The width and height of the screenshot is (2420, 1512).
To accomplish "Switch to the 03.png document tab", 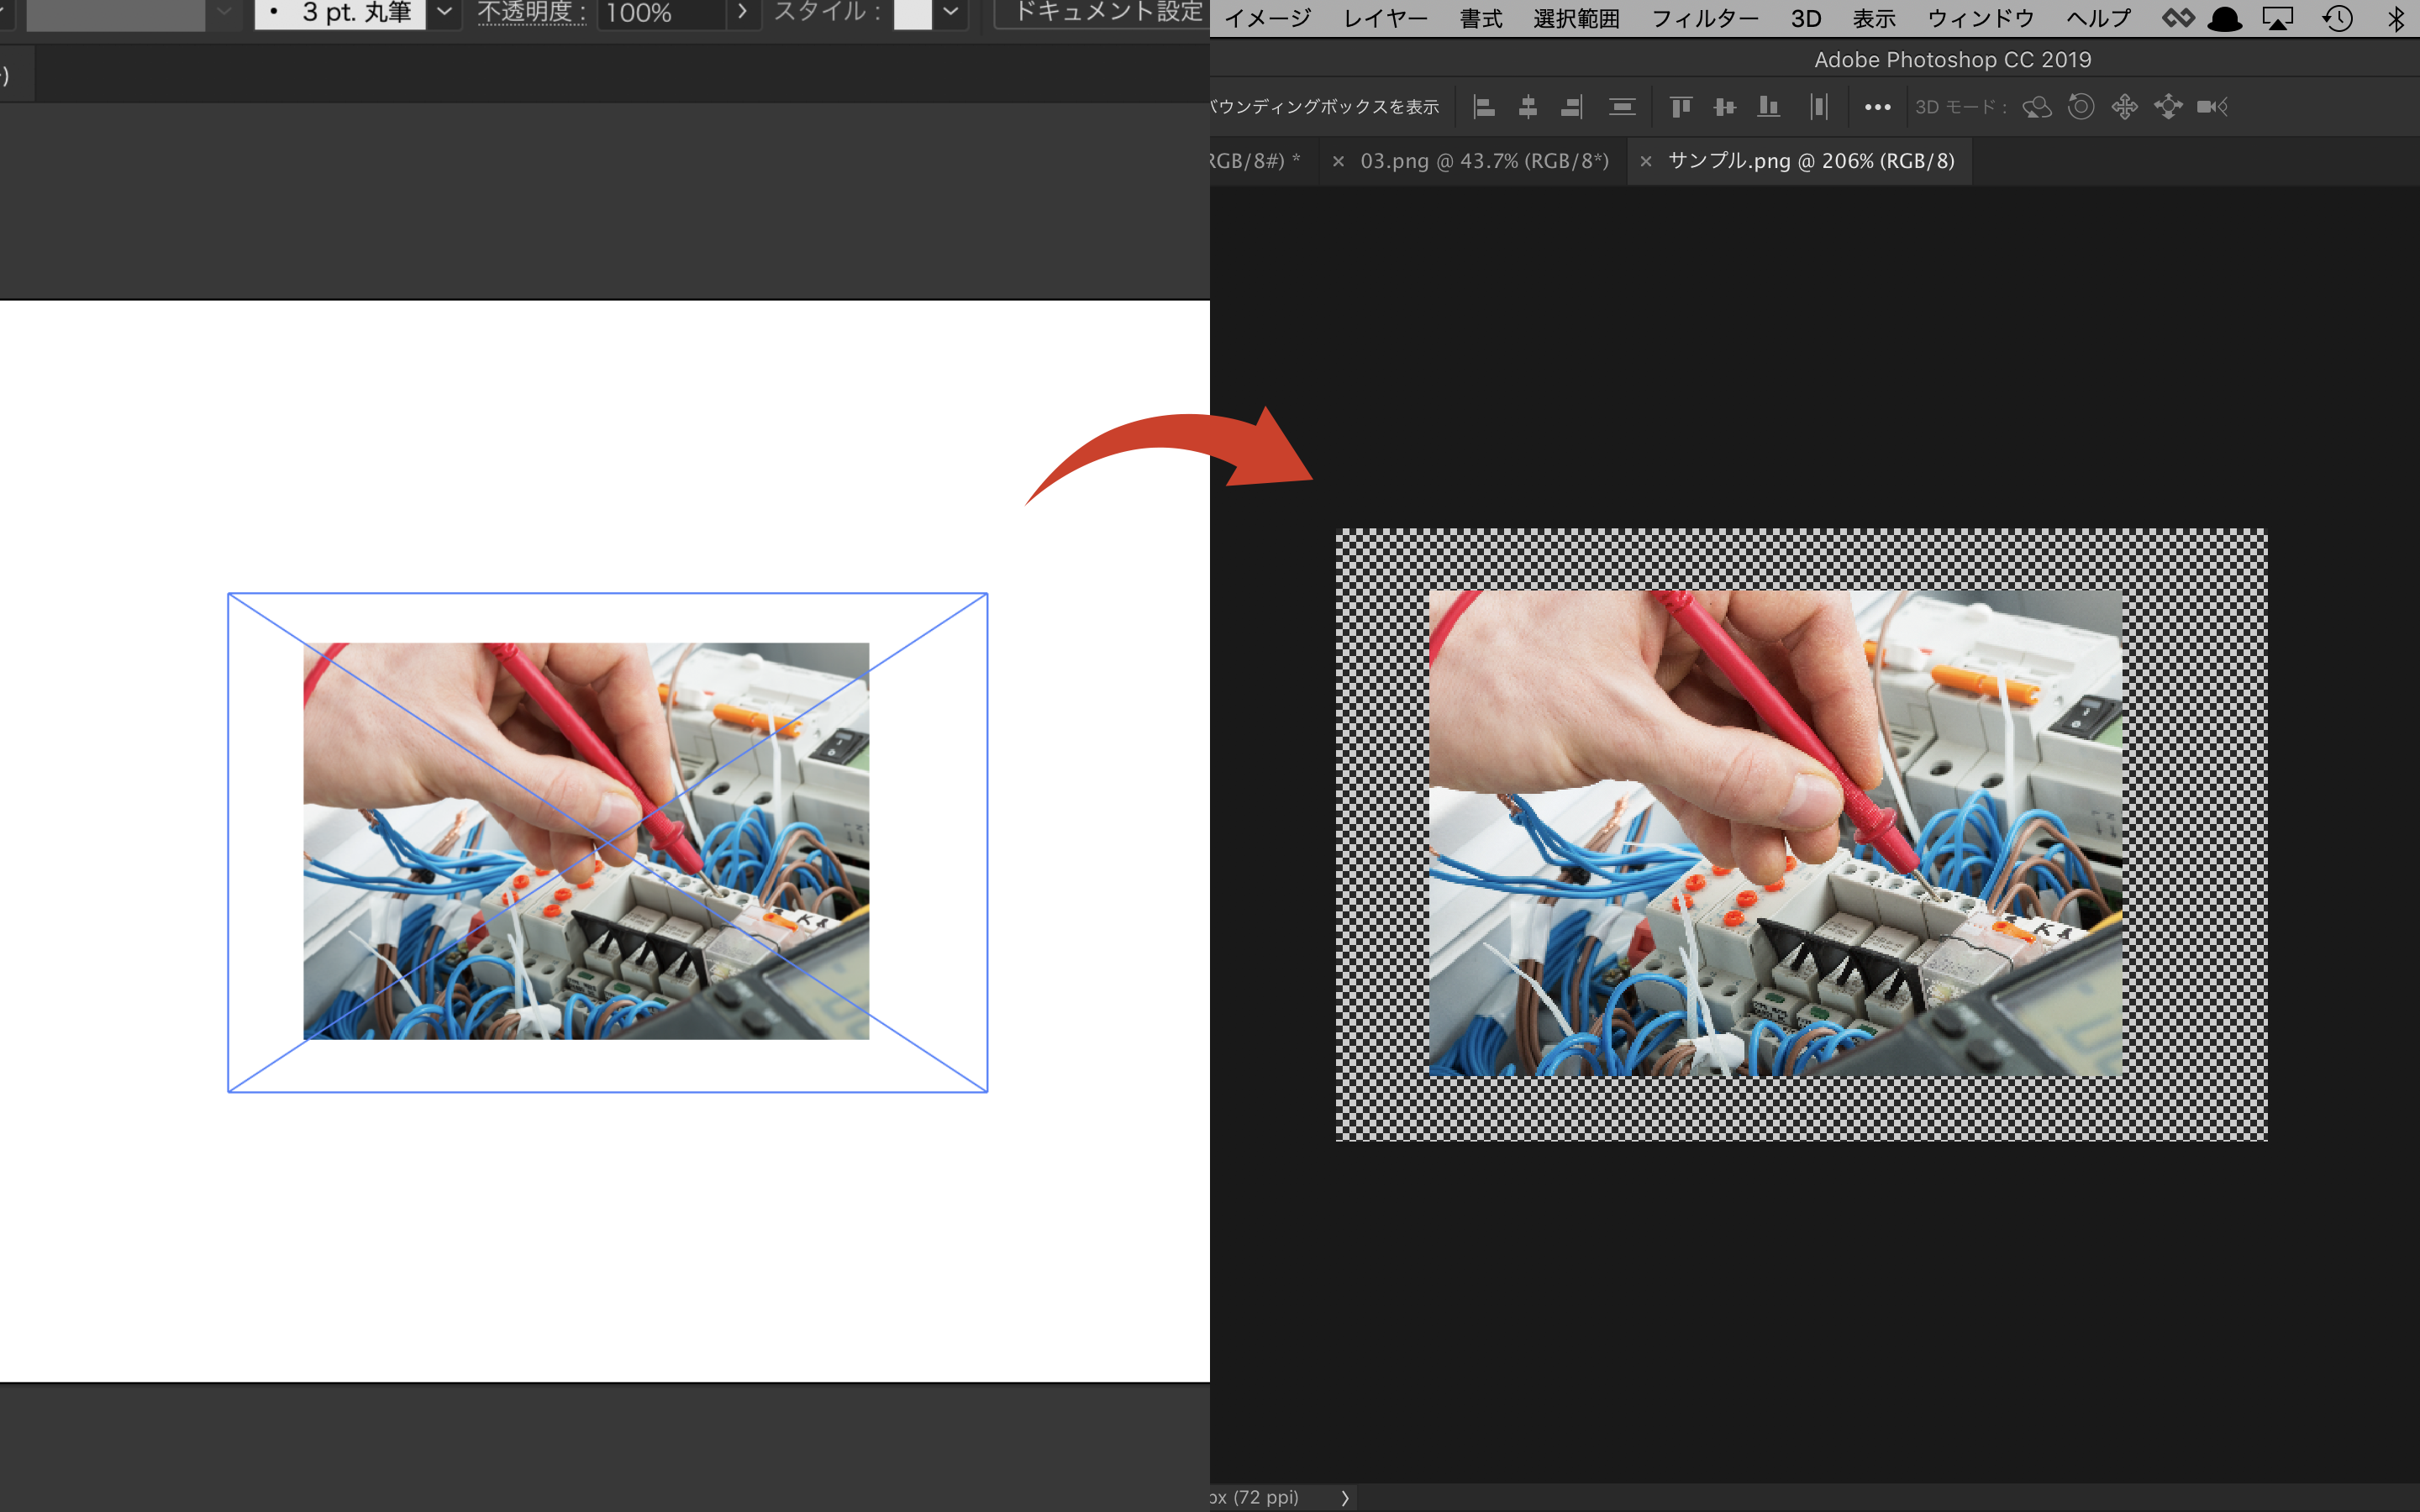I will point(1483,161).
